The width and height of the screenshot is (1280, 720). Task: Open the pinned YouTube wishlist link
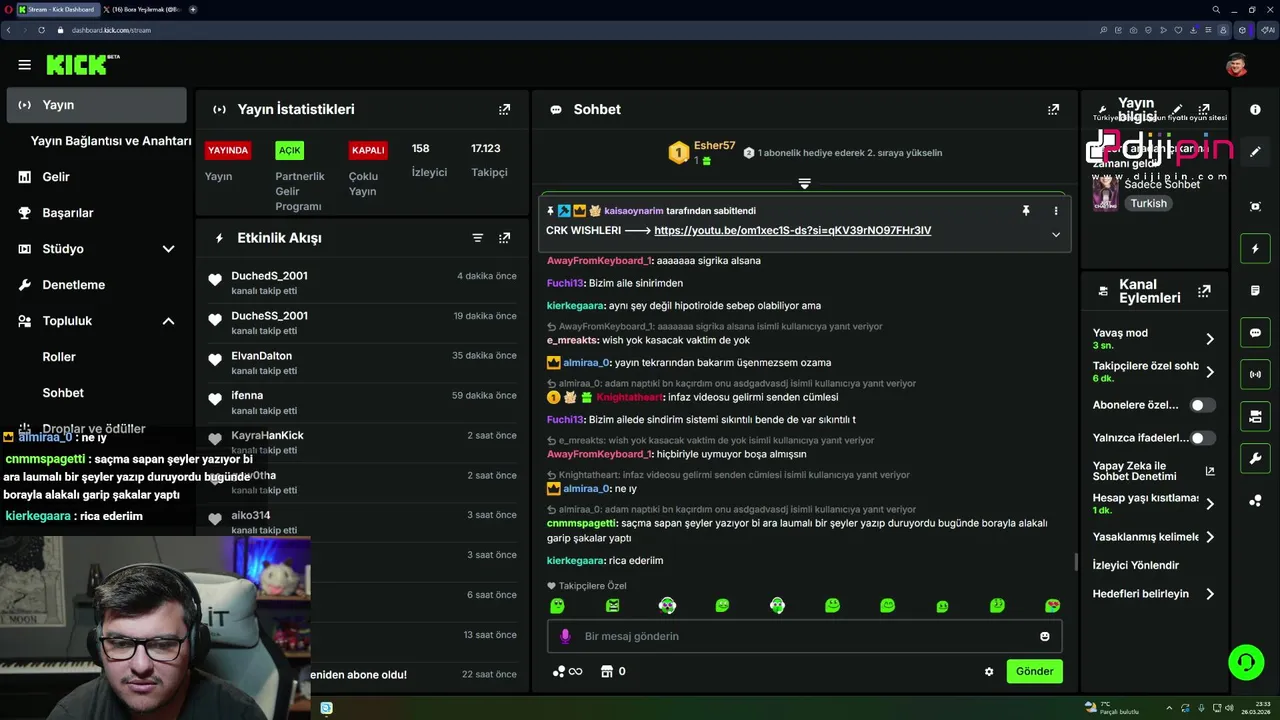[792, 230]
